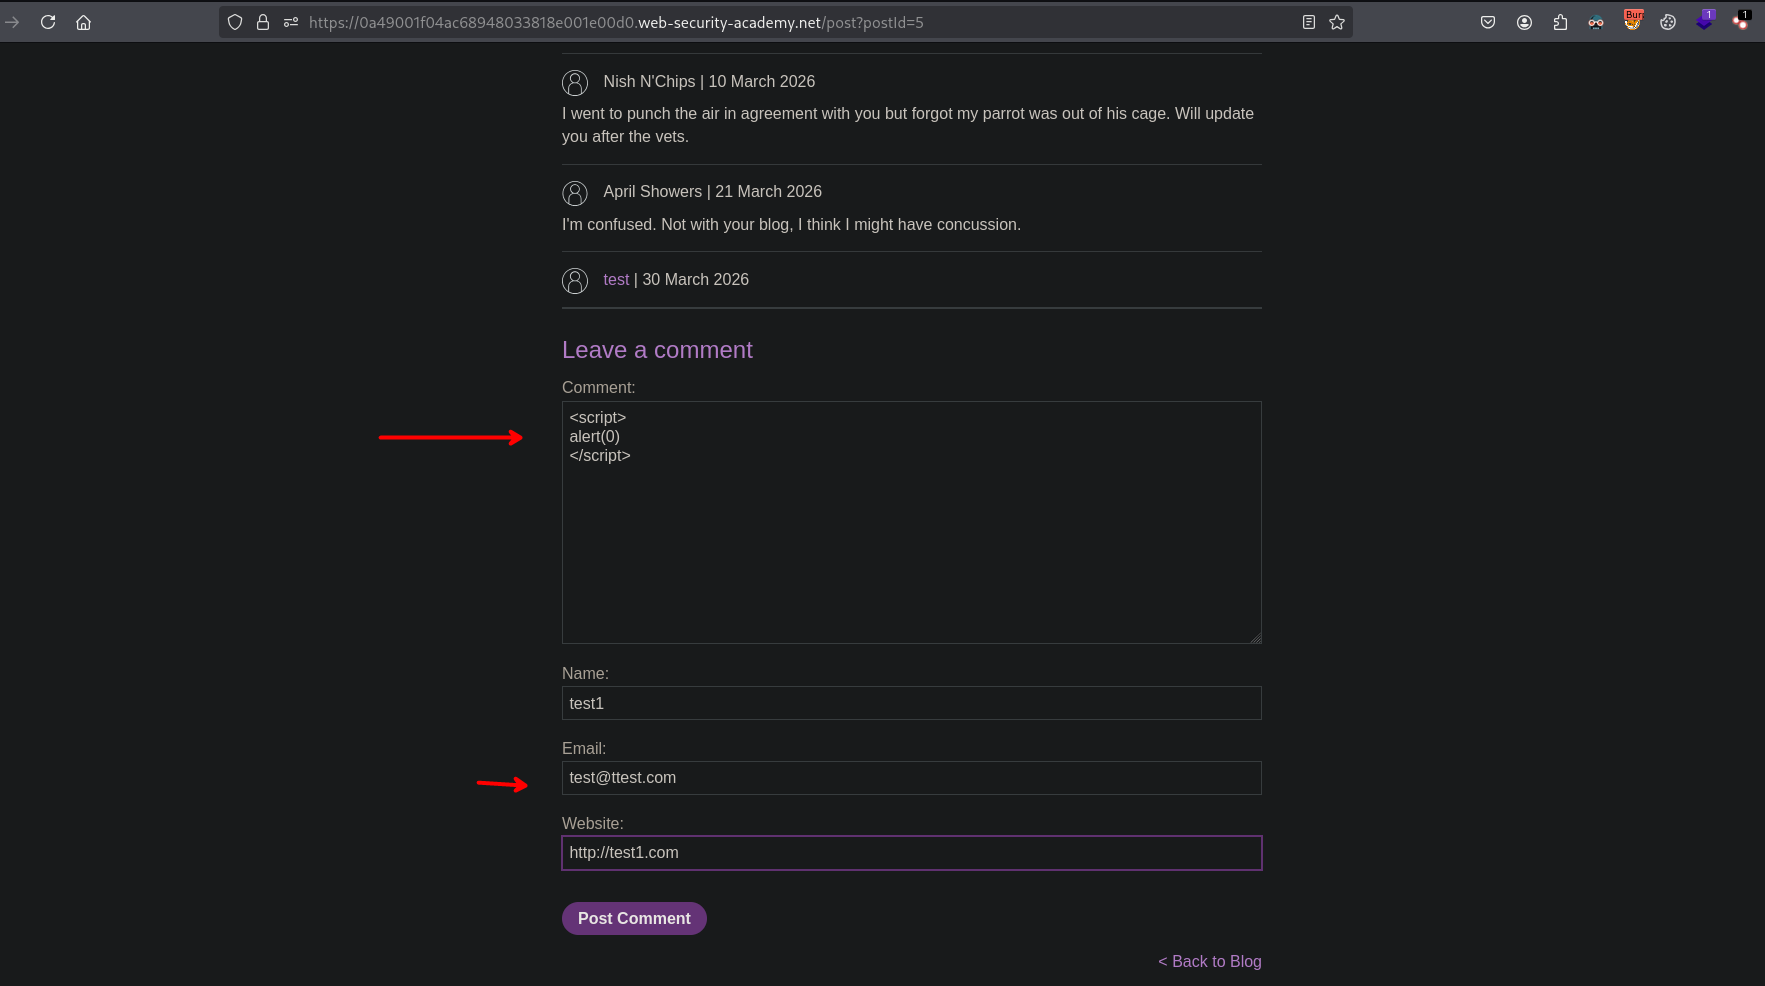Open tracking protection shield icon
1765x986 pixels.
coord(235,22)
